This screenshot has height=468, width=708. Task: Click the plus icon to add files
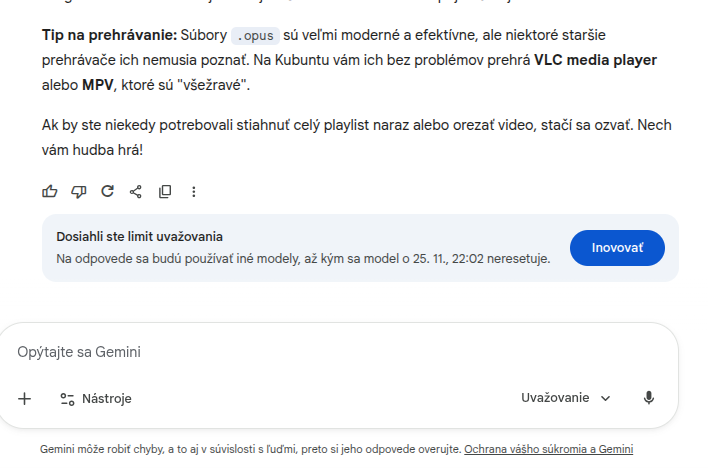(25, 398)
